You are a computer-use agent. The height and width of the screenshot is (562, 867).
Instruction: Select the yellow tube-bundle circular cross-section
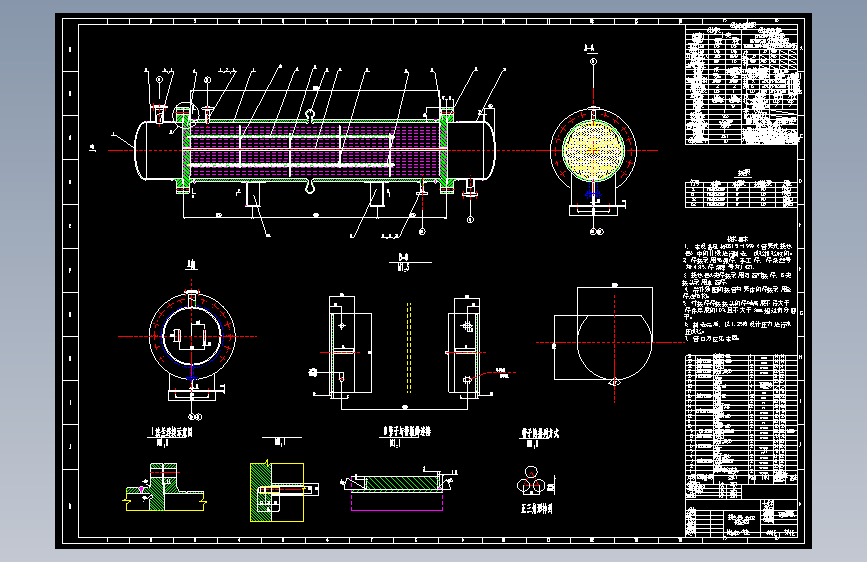[x=593, y=150]
